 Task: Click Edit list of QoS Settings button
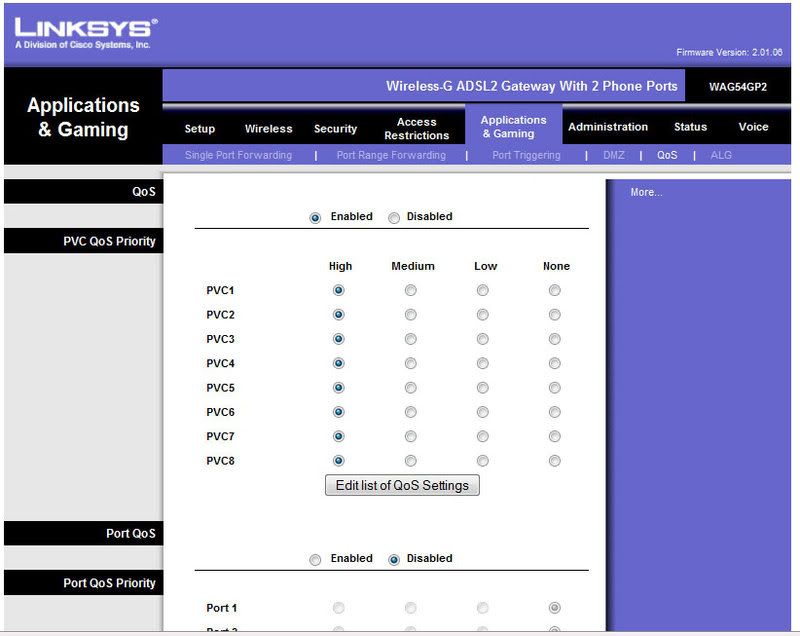pyautogui.click(x=402, y=485)
